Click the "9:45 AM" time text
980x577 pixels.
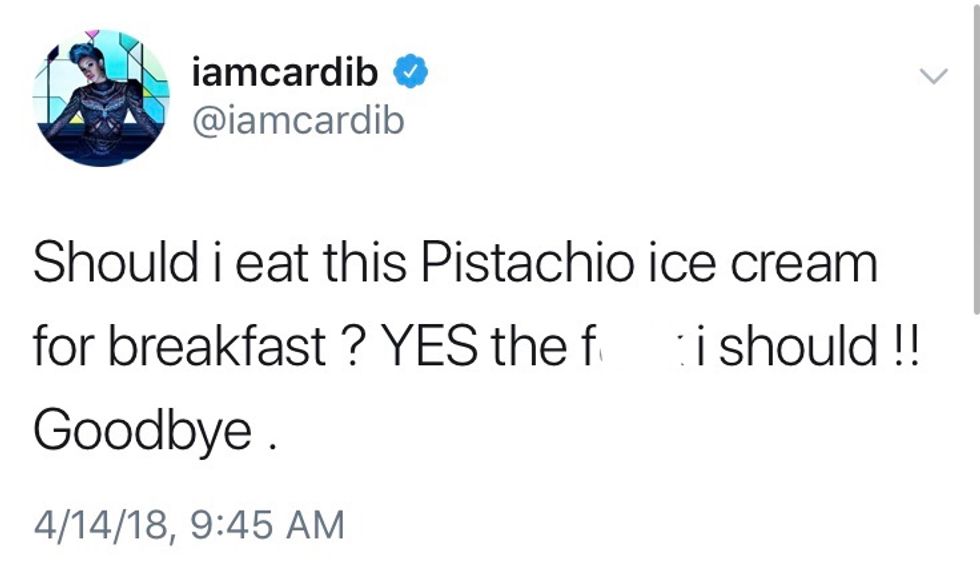(267, 525)
